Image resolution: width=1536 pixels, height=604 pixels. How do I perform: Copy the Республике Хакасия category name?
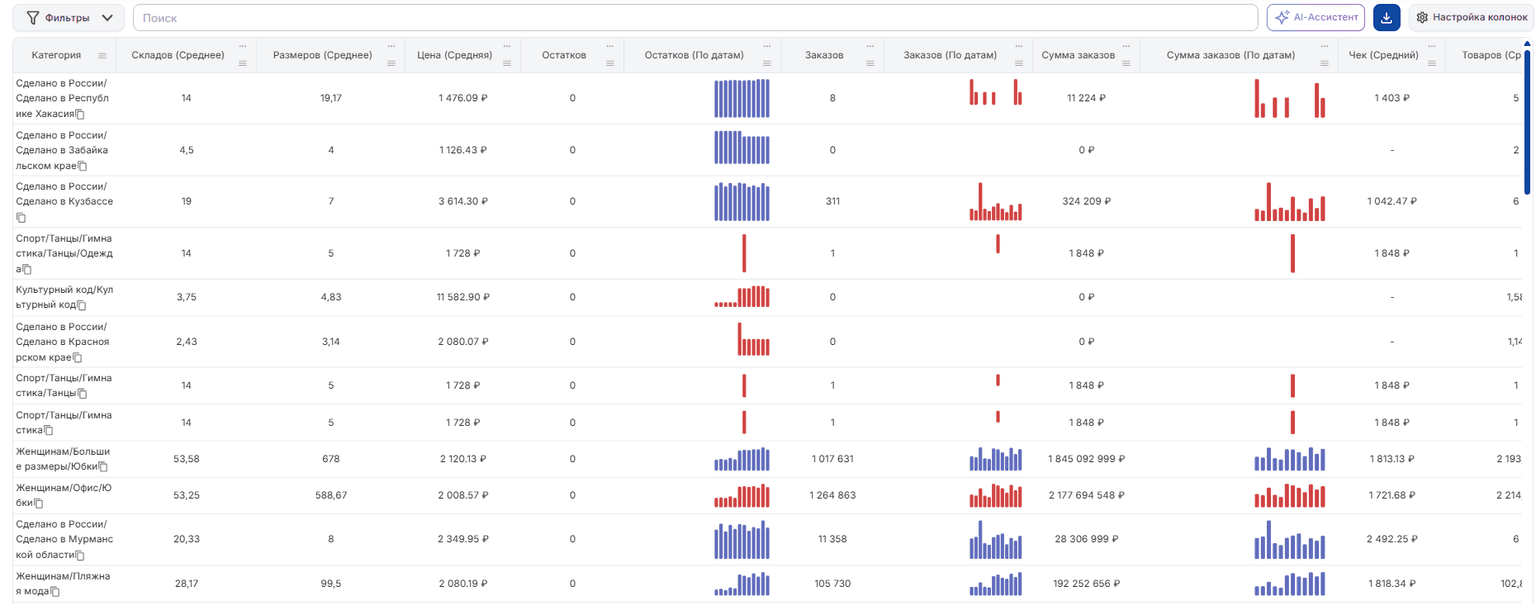click(x=80, y=114)
